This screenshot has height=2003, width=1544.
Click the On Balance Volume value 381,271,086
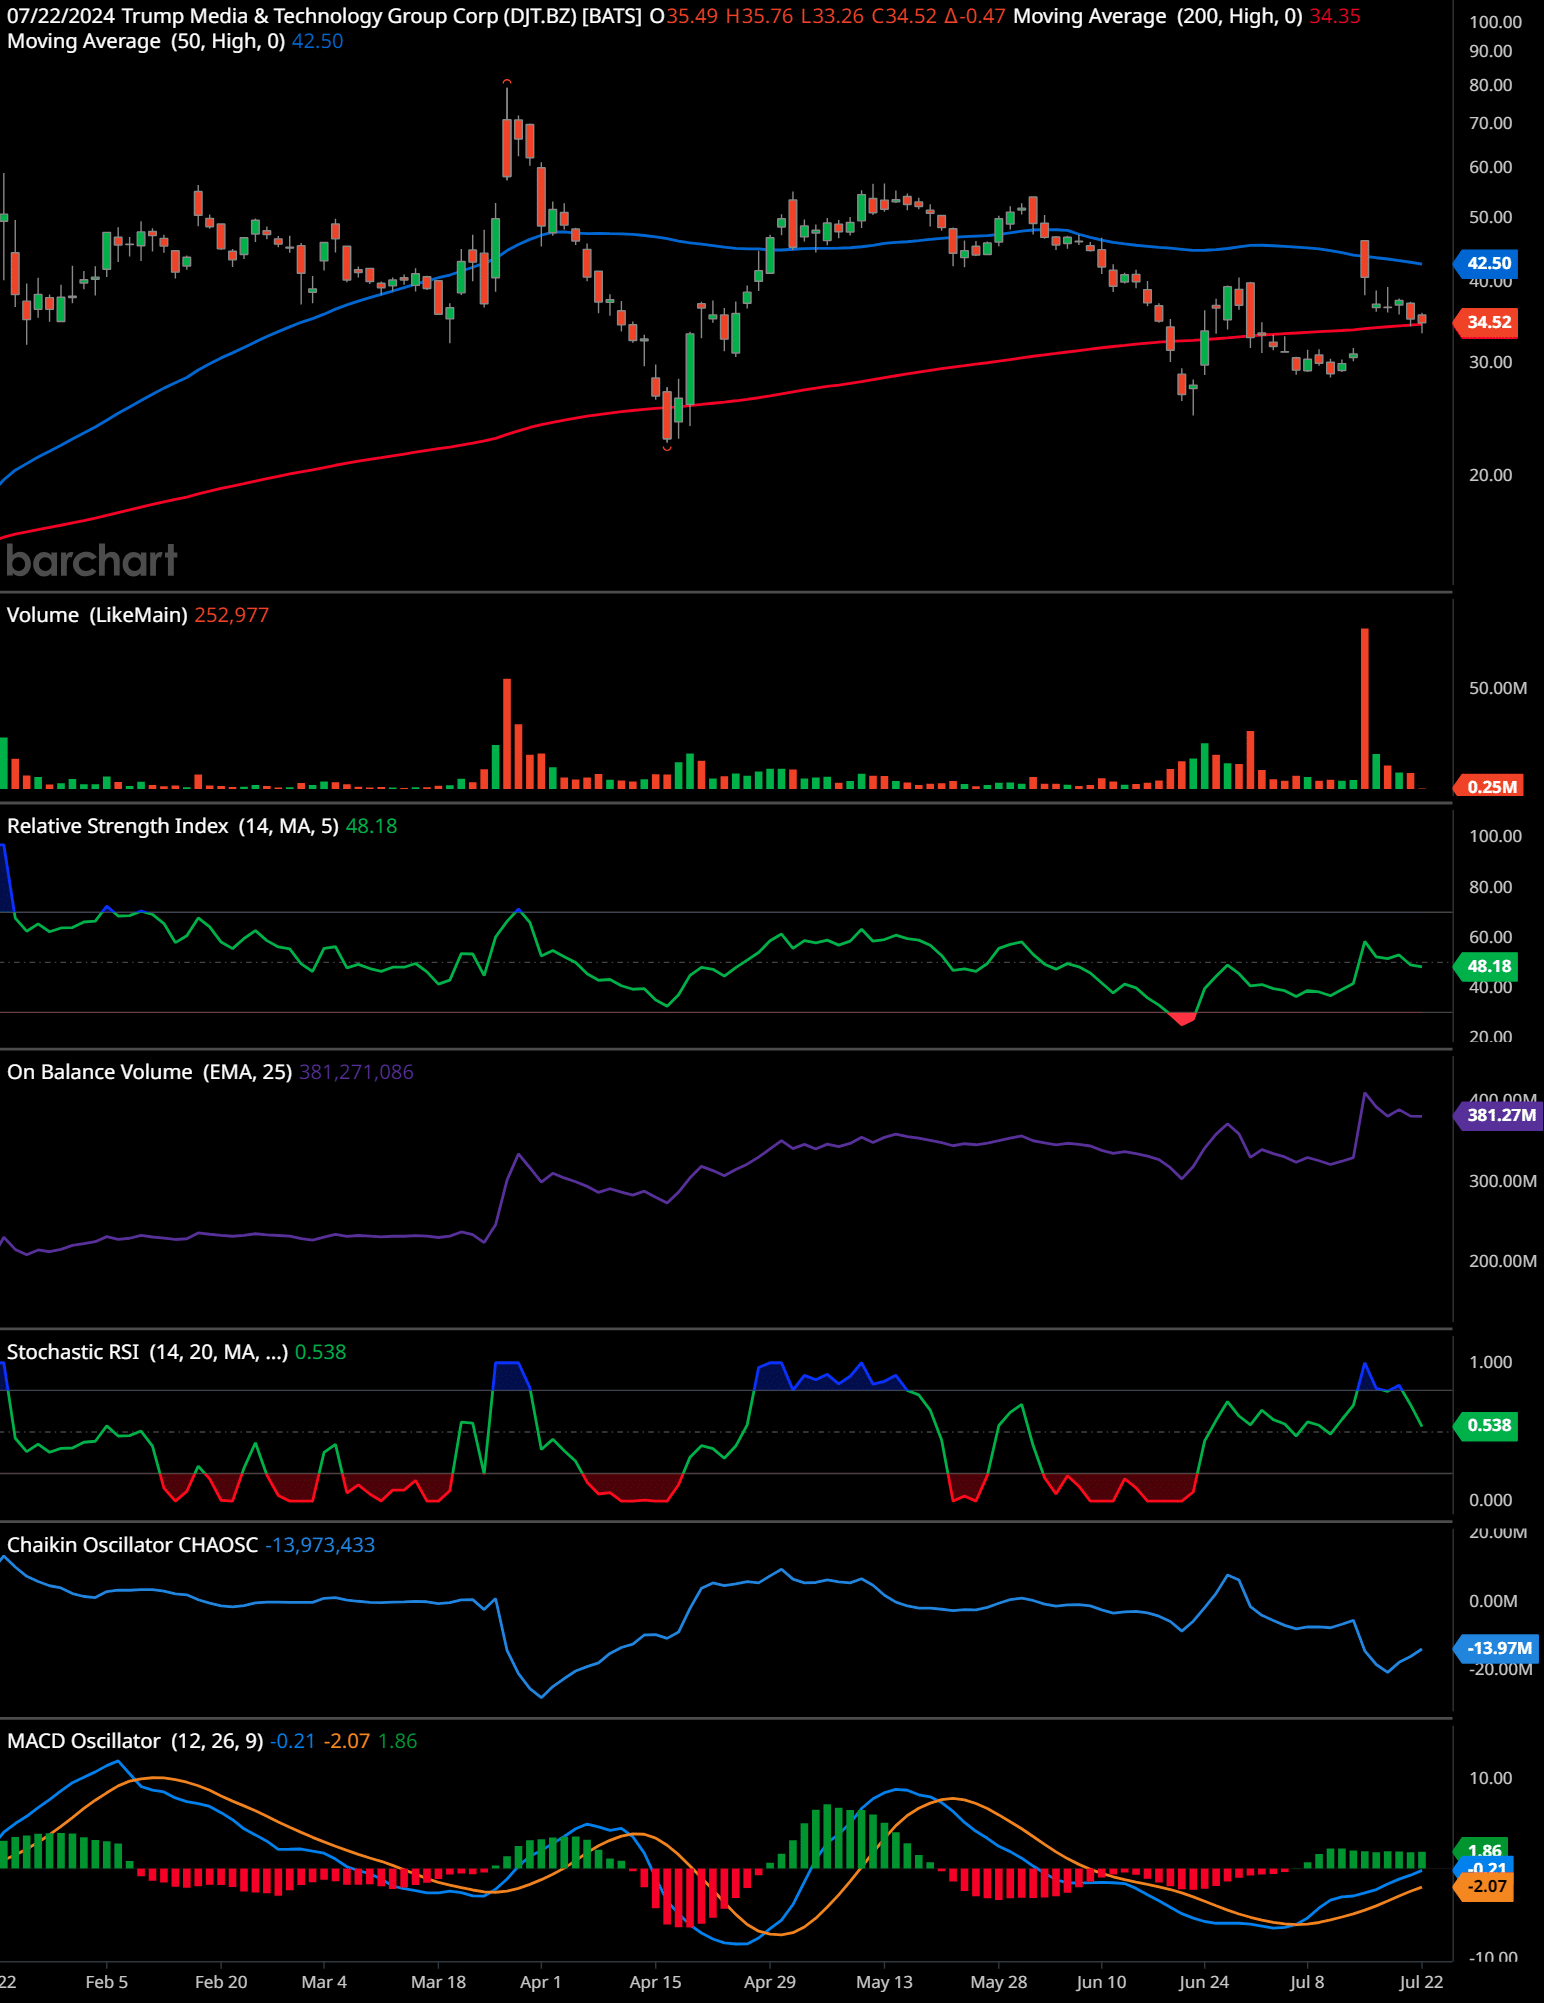pyautogui.click(x=356, y=1072)
